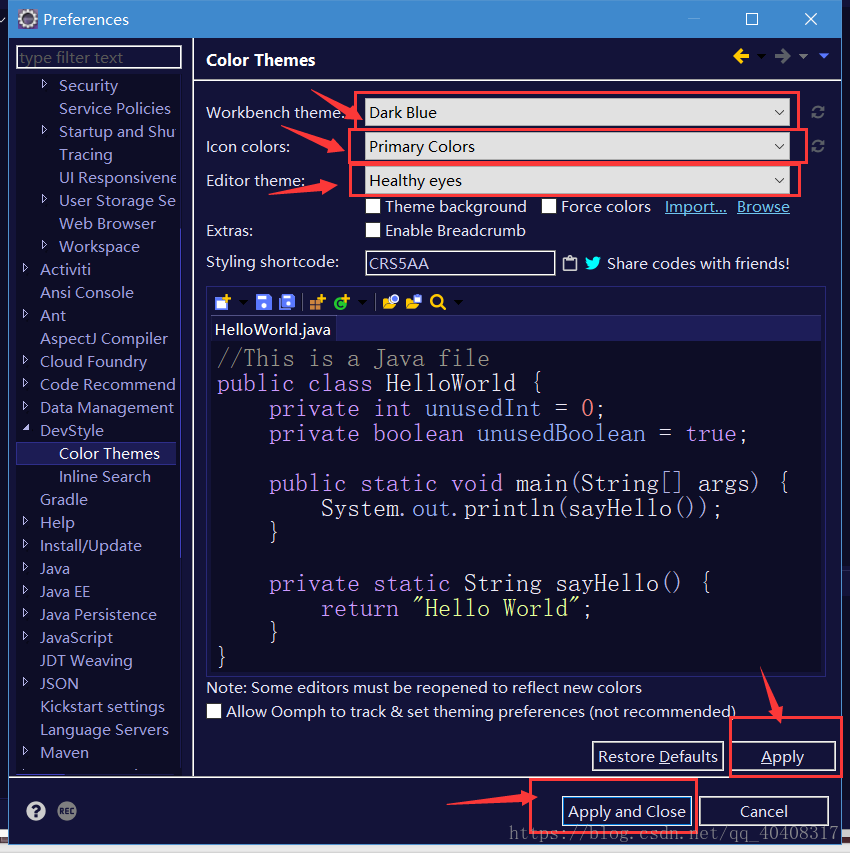Click the Open Type folder icon
The height and width of the screenshot is (853, 850).
[x=390, y=302]
